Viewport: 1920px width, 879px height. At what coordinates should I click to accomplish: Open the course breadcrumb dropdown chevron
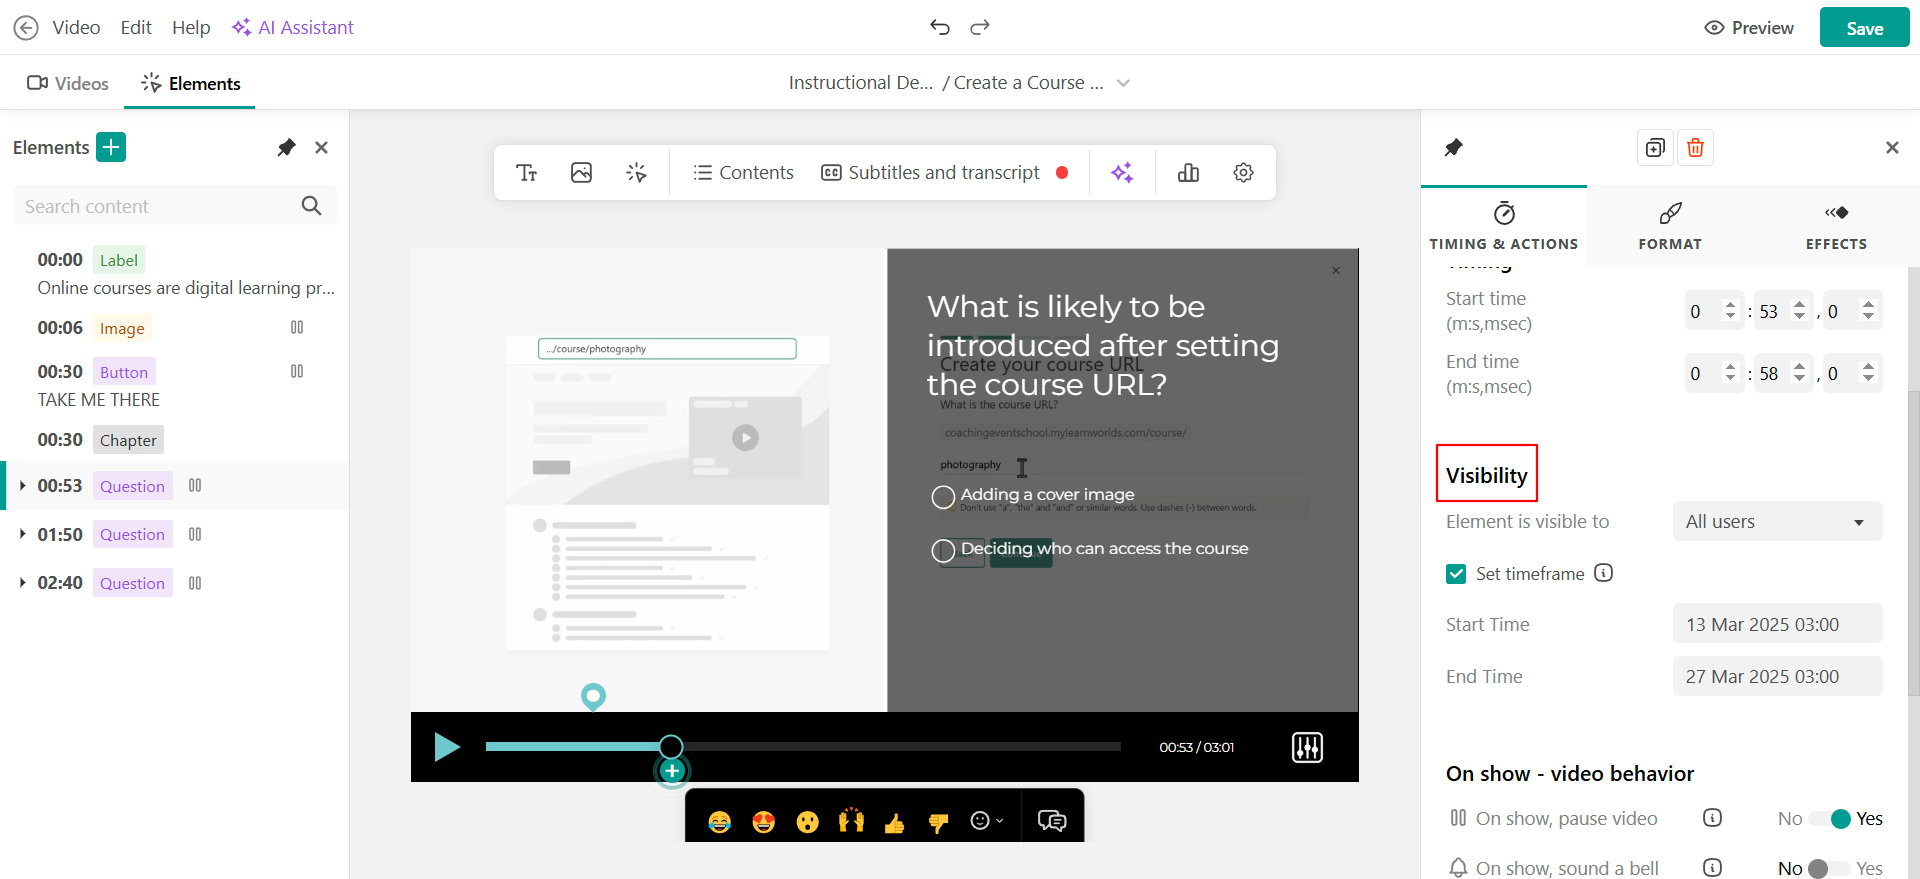tap(1123, 83)
